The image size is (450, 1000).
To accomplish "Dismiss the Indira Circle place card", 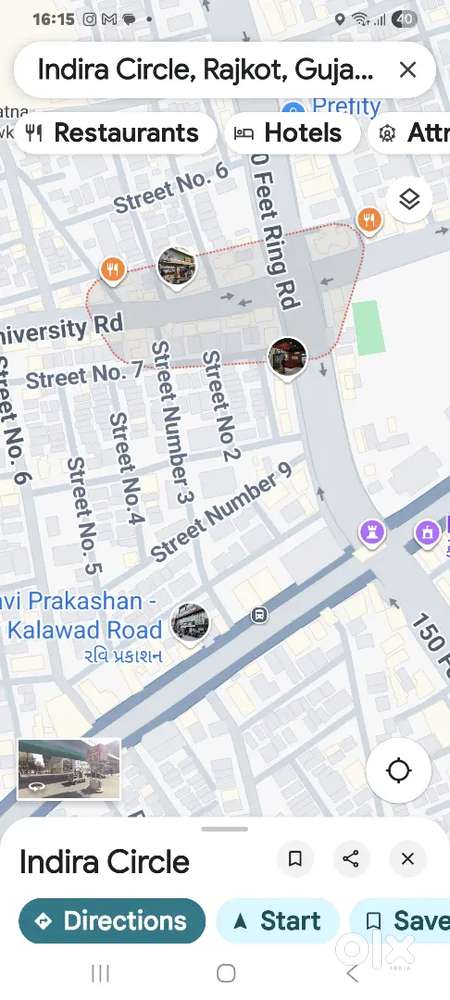I will click(407, 858).
